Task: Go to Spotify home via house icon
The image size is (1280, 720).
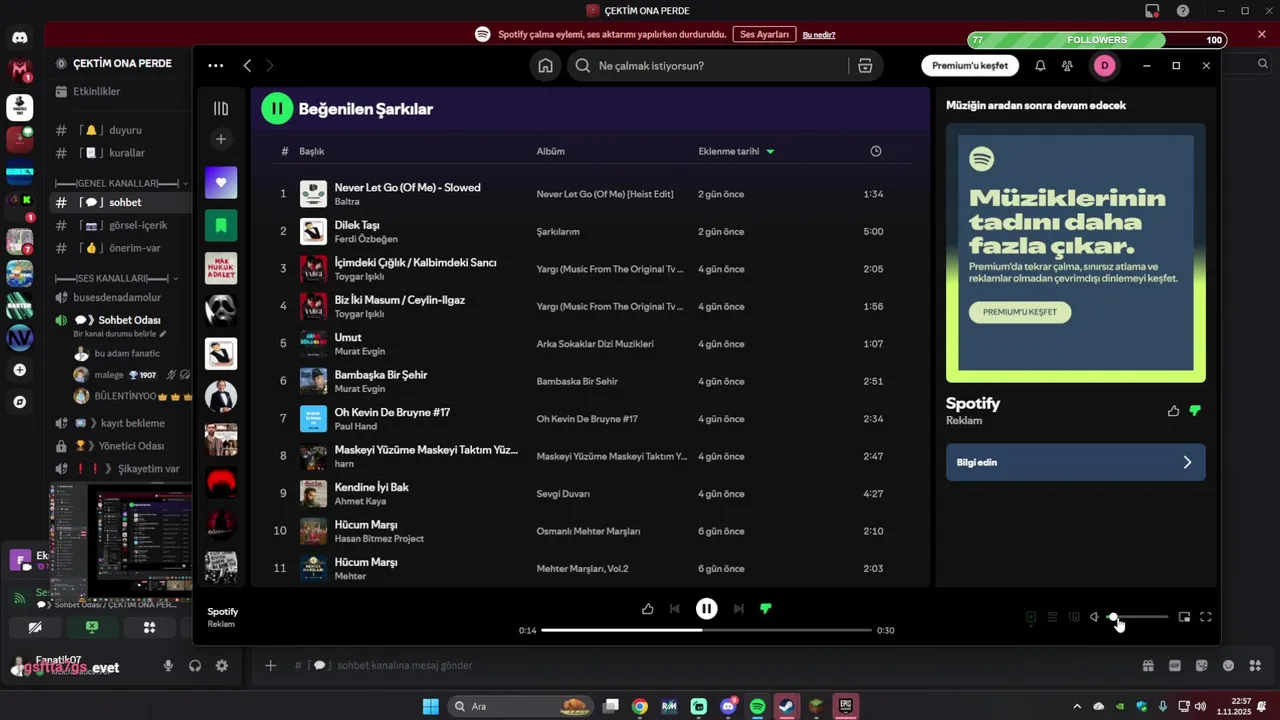Action: pos(545,66)
